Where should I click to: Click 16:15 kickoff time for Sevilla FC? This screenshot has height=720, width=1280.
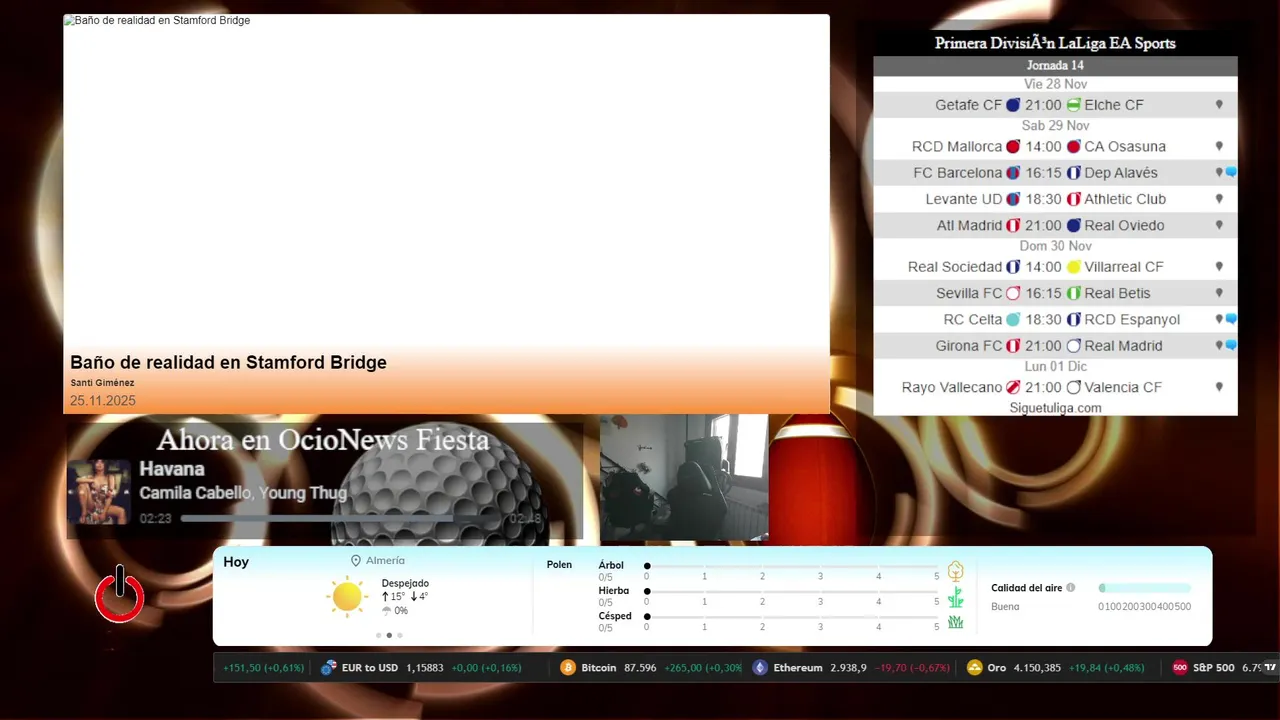1043,293
